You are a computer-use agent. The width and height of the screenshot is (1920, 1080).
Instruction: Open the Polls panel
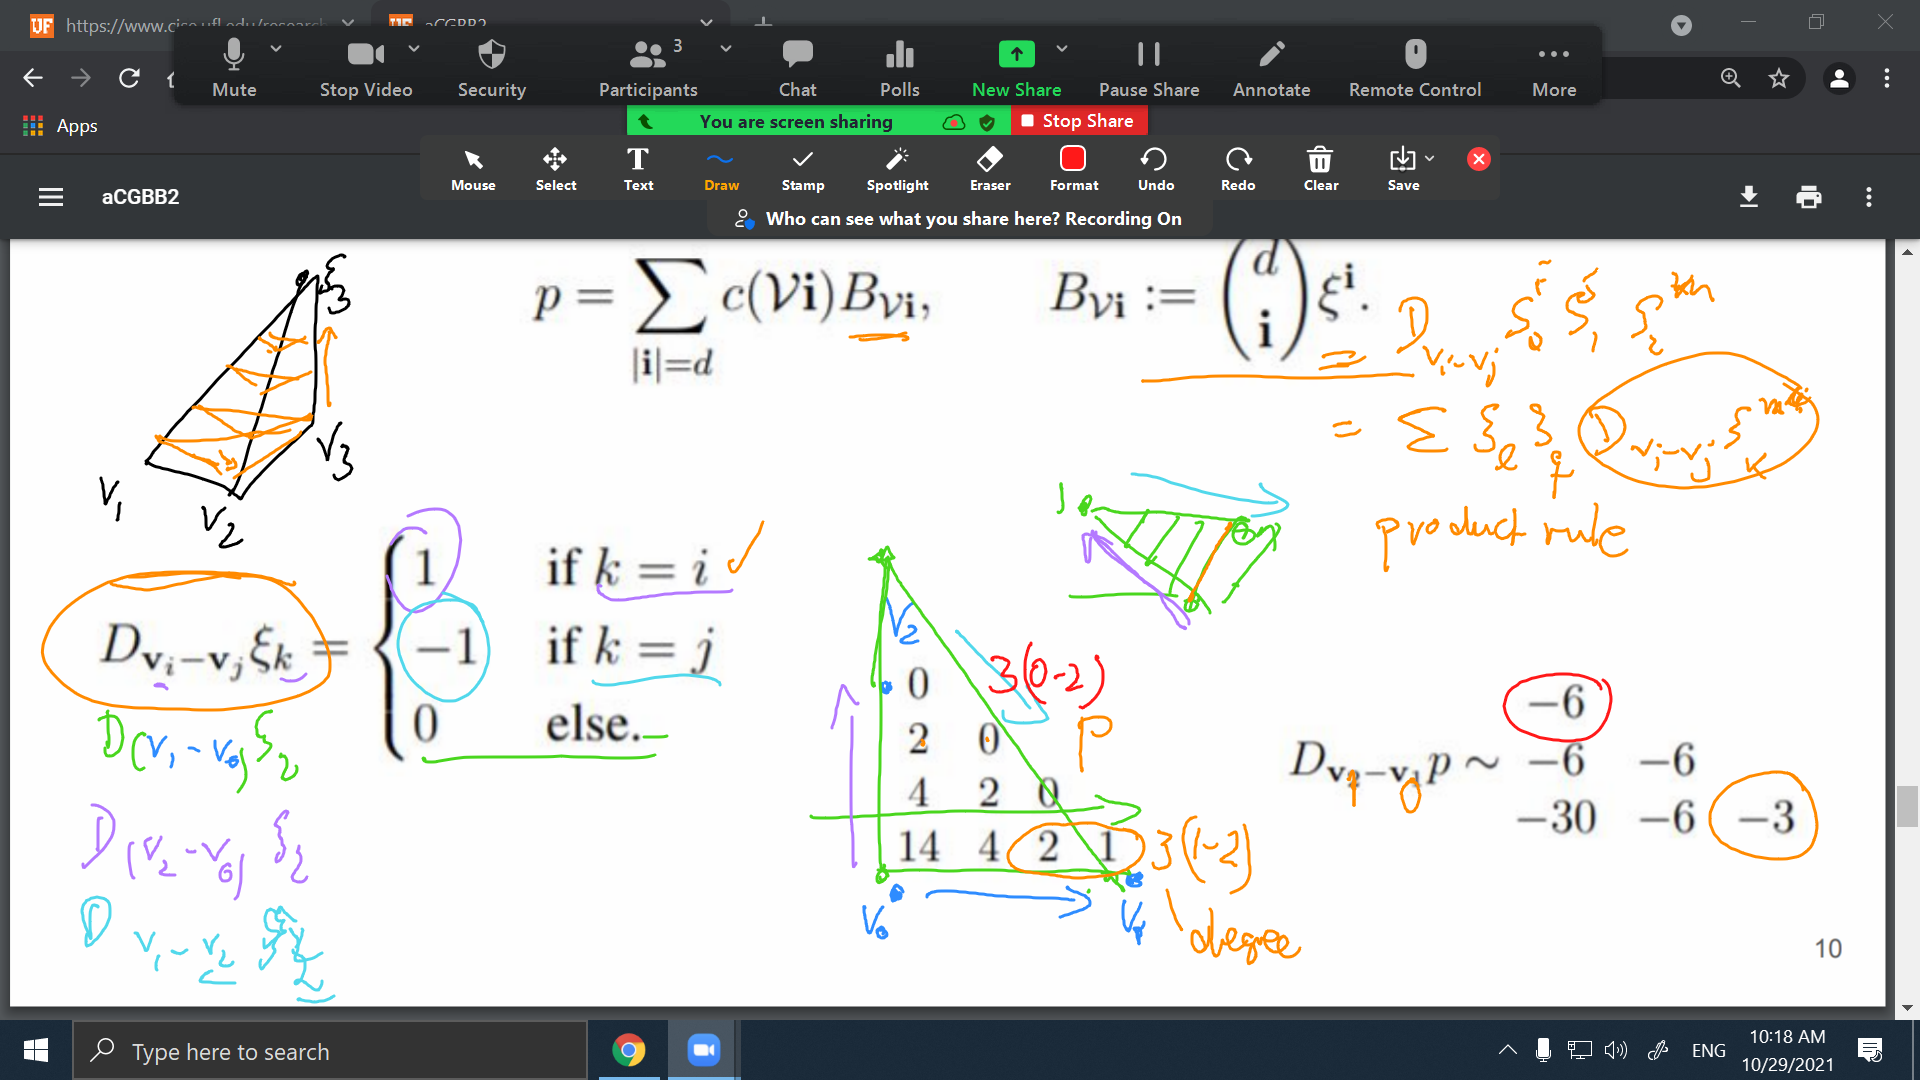pos(899,68)
